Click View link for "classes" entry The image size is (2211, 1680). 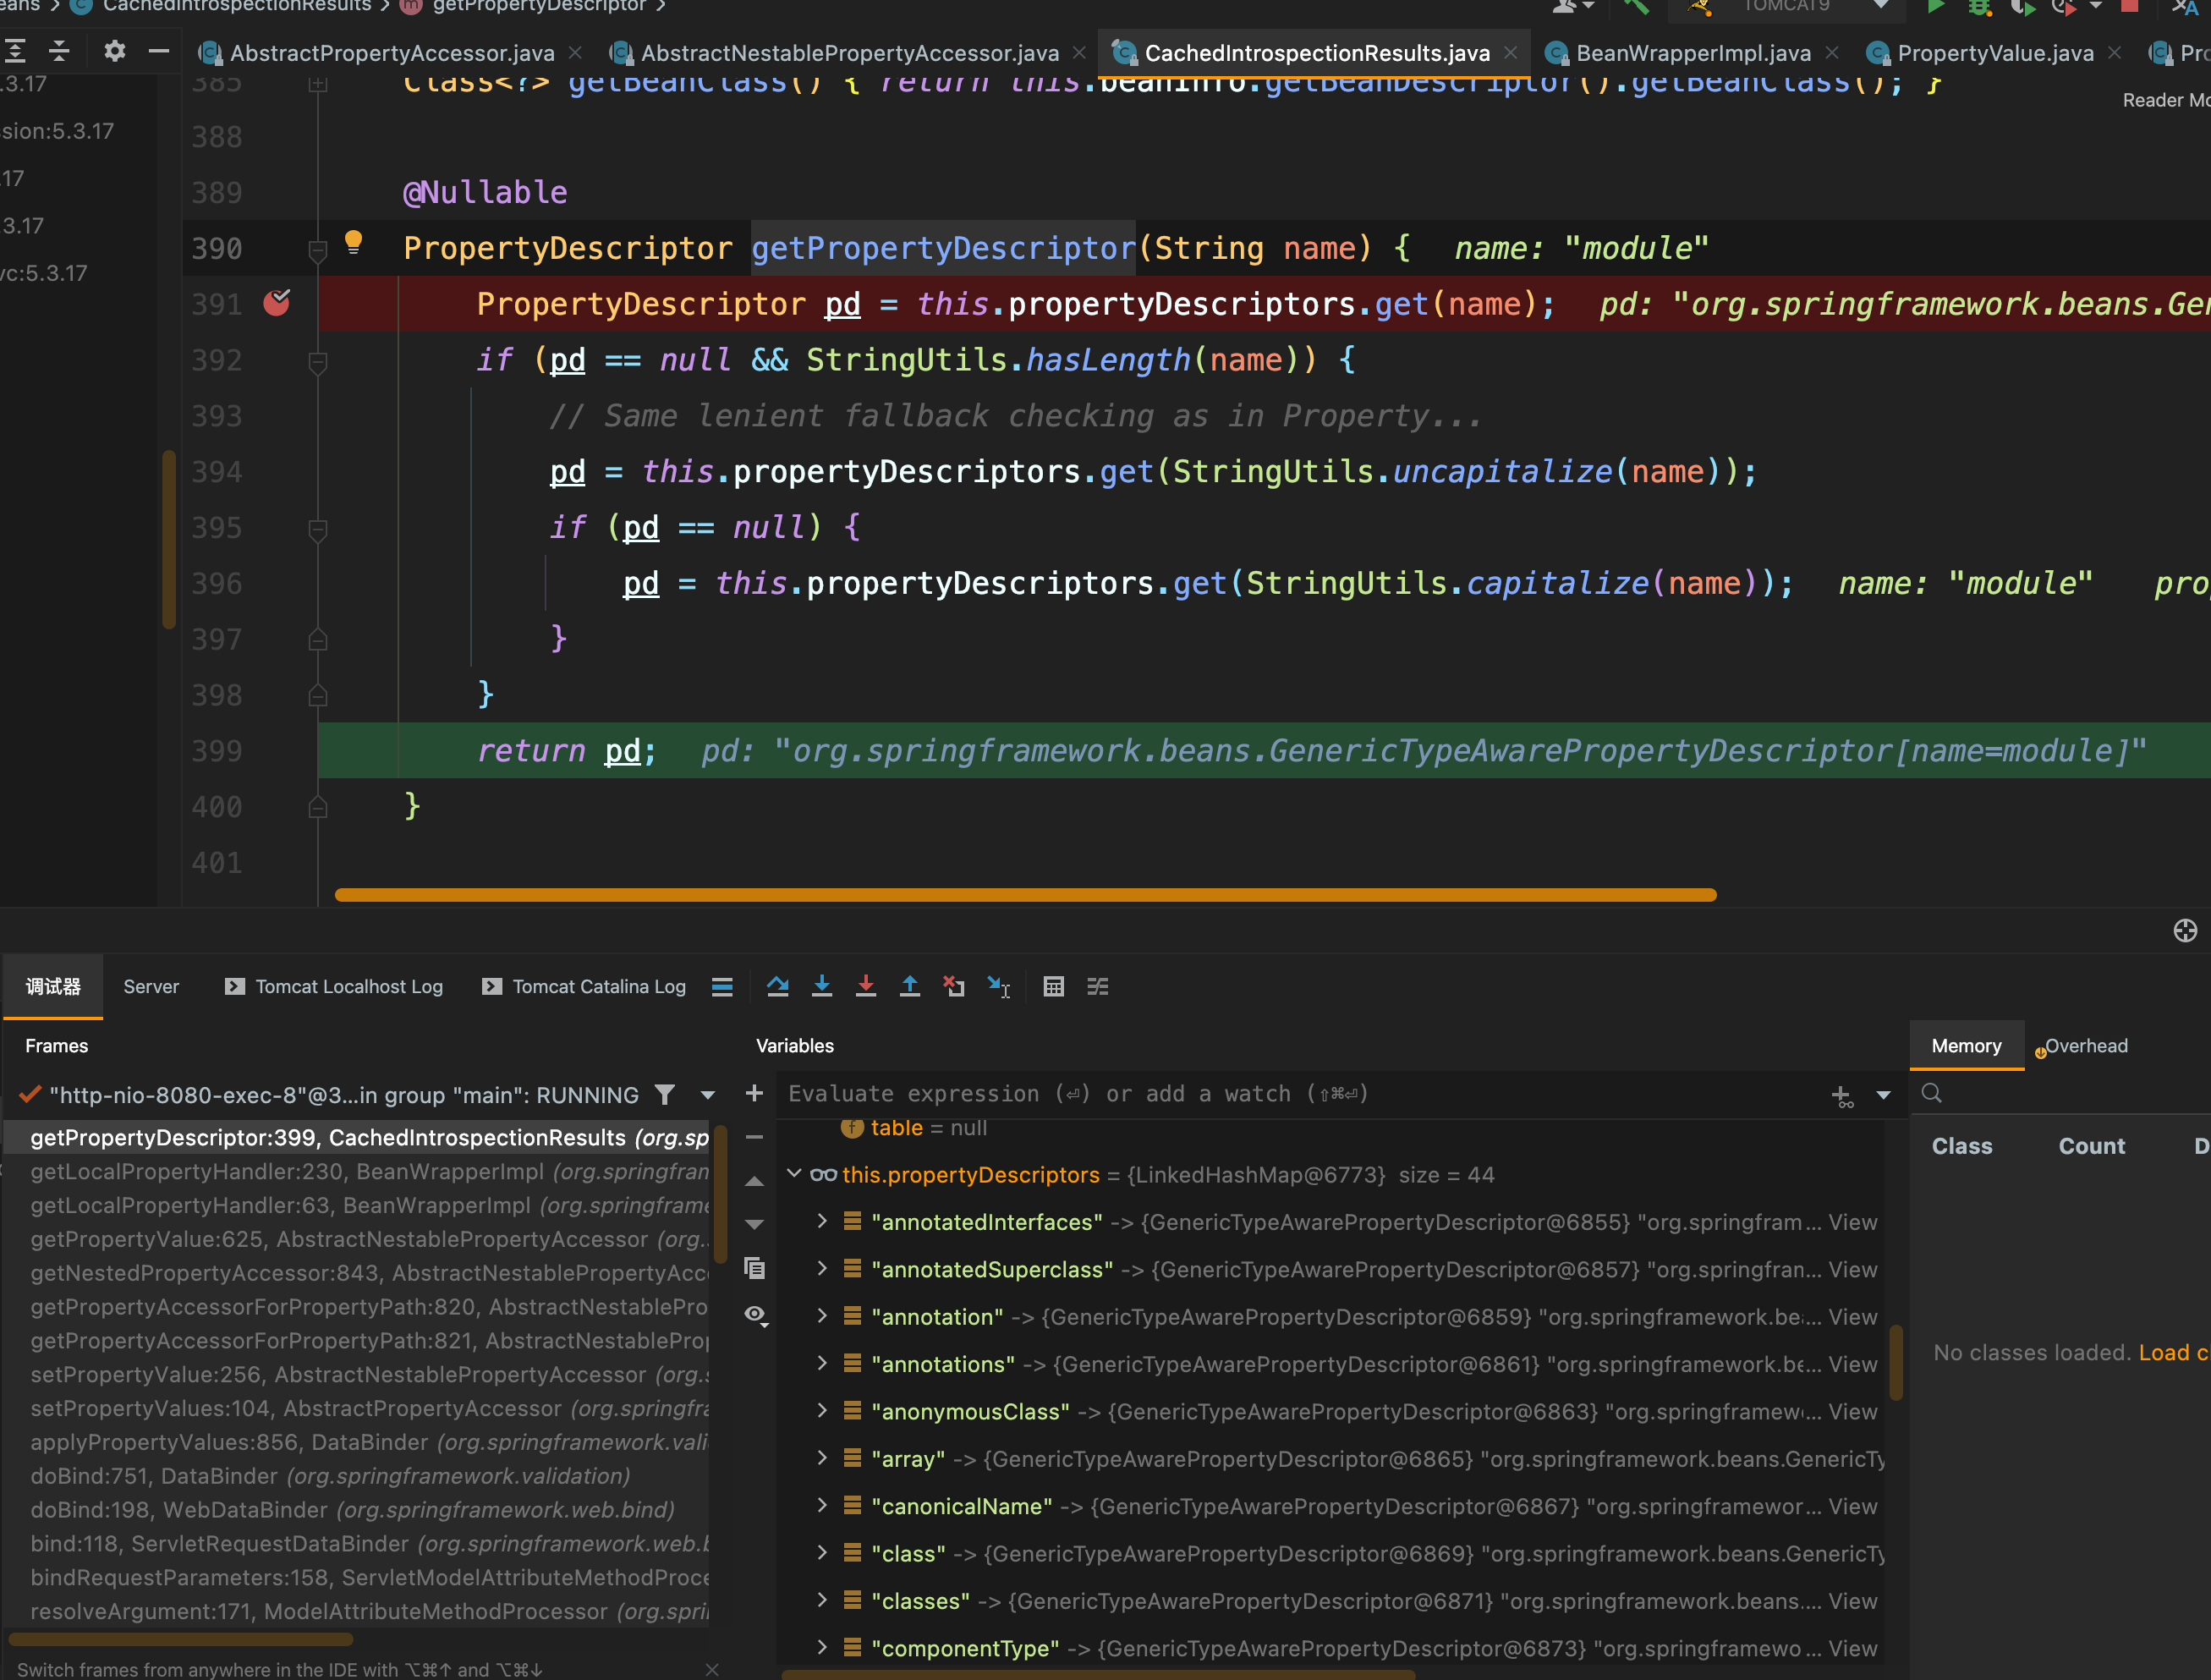pos(1852,1601)
